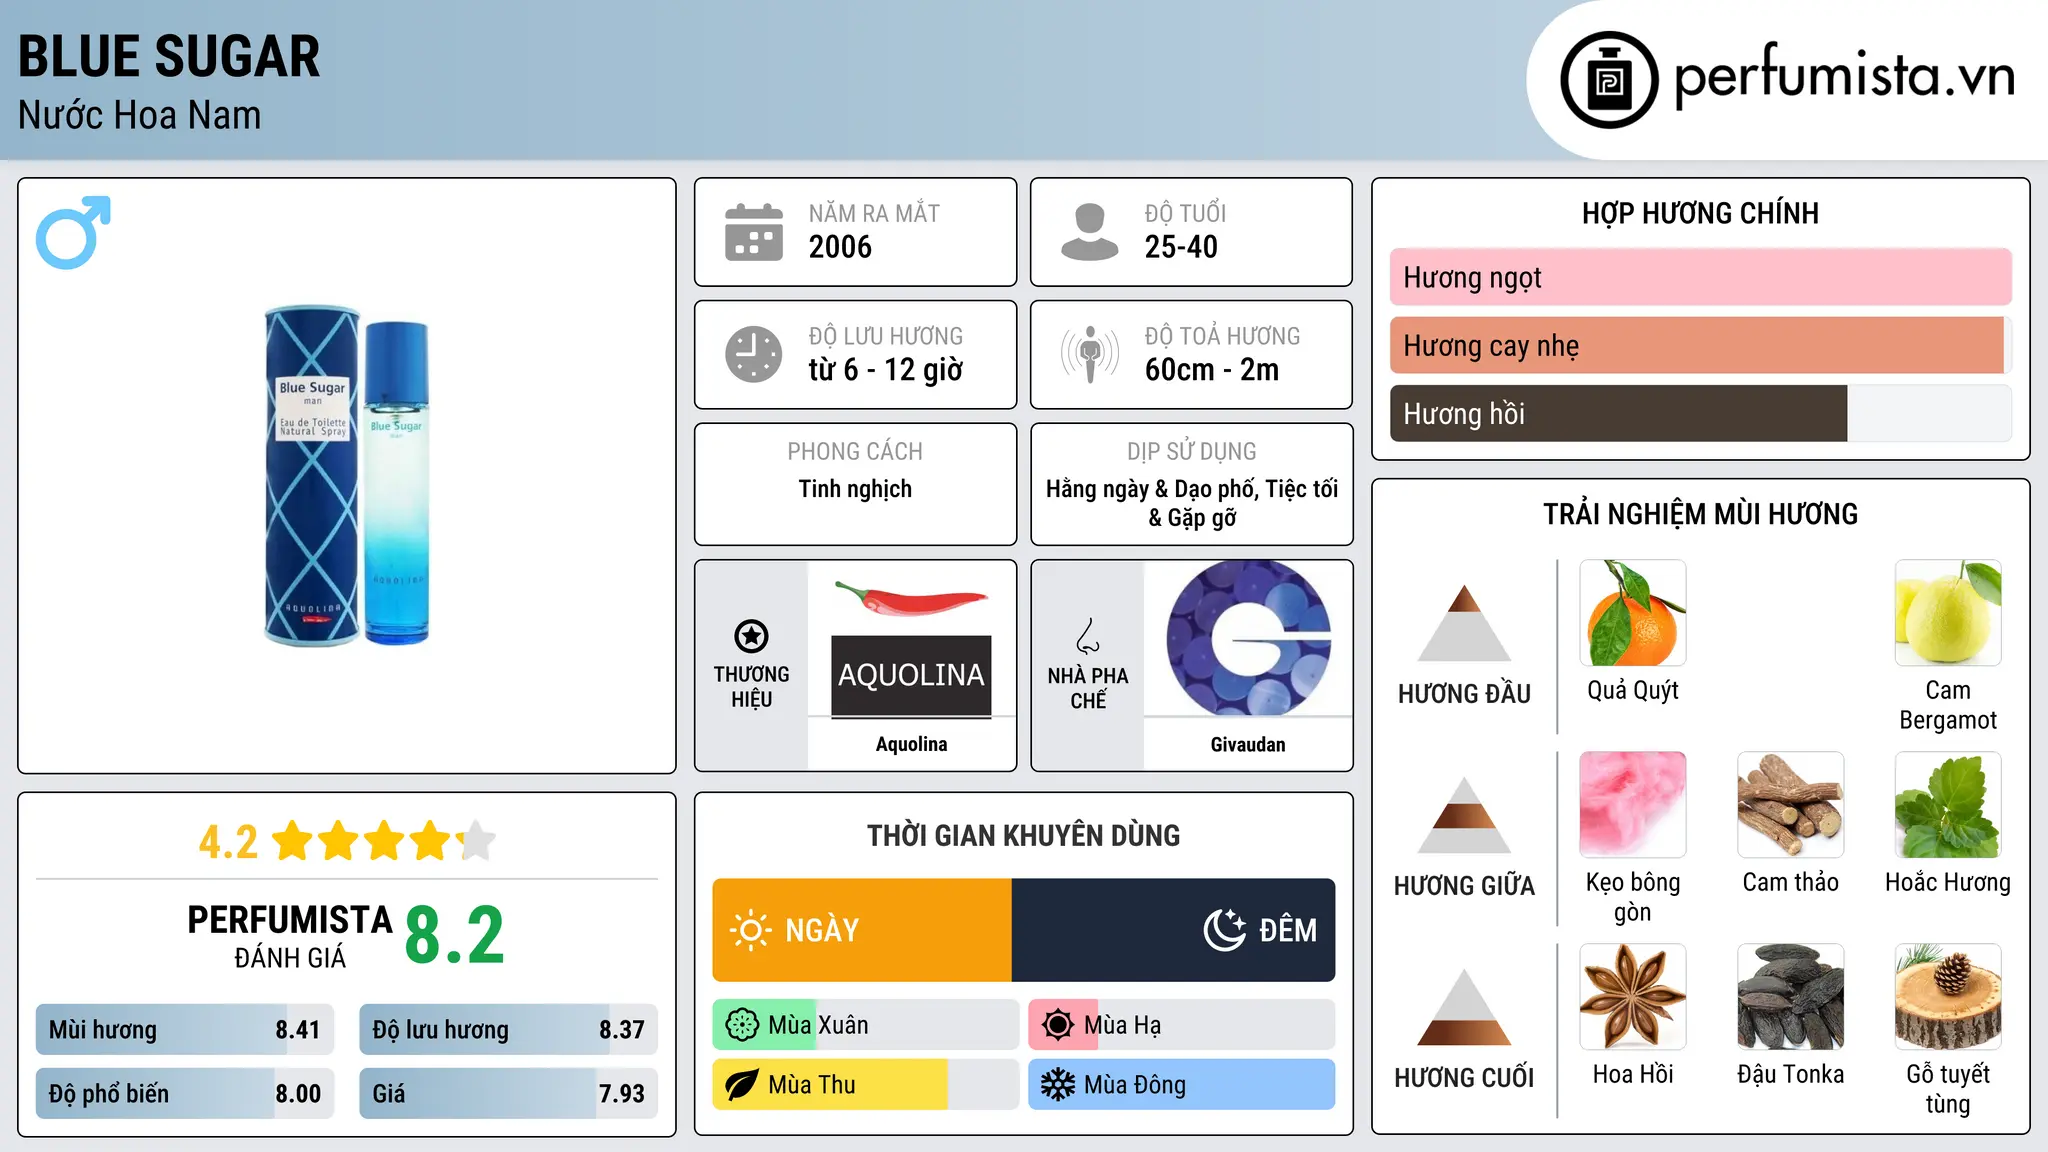Open the Givaudan perfumer logo image
Screen dimensions: 2048x1152
[1248, 638]
